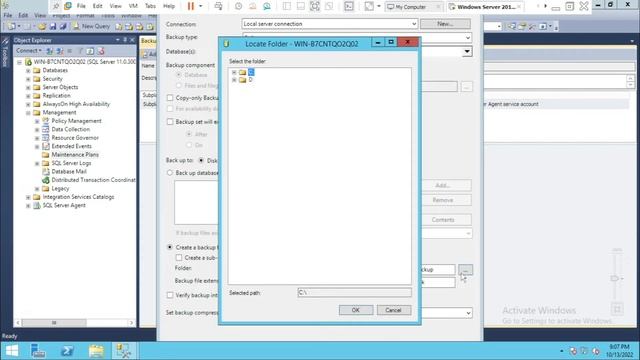The width and height of the screenshot is (640, 360).
Task: Open VMware View menu
Action: coord(116,6)
